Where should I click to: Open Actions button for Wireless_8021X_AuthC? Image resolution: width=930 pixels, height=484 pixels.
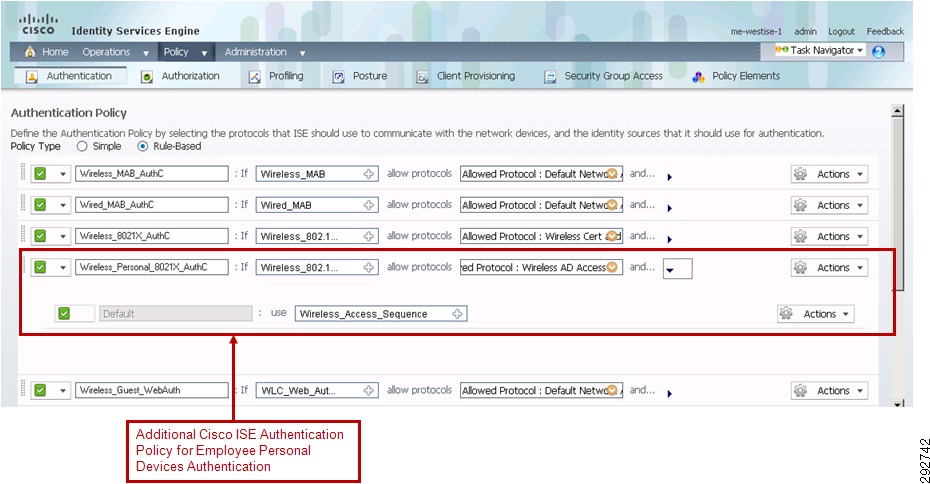tap(829, 236)
